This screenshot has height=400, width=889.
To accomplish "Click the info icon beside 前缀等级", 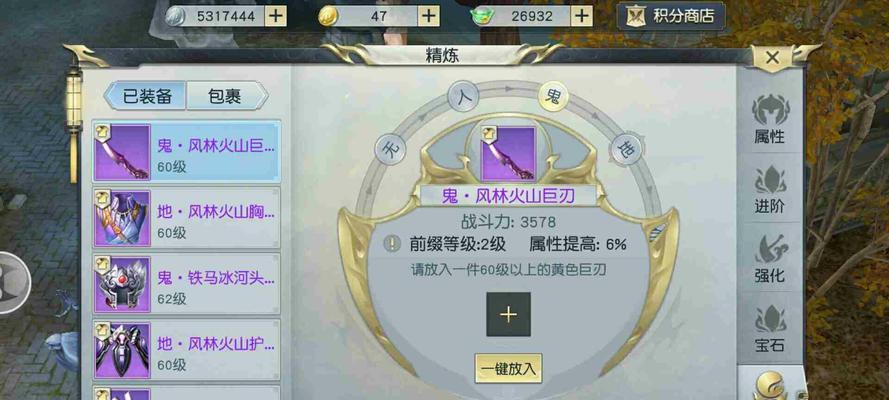I will 392,244.
